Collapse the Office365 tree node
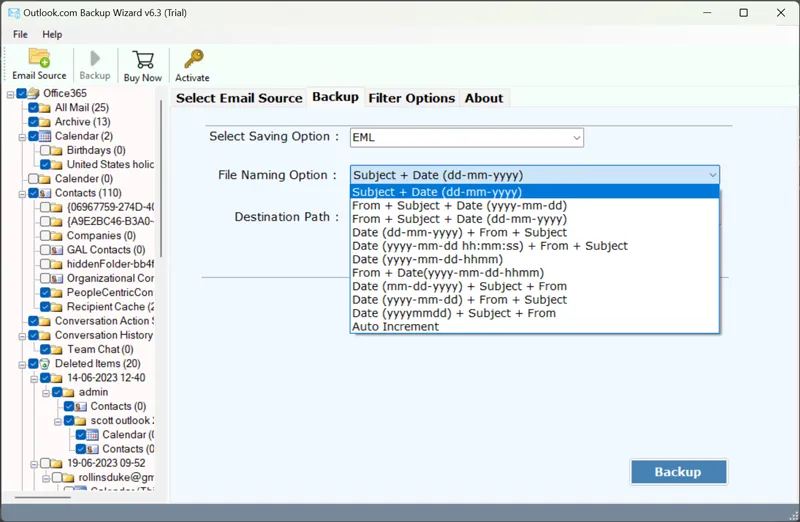Image resolution: width=800 pixels, height=522 pixels. tap(10, 94)
